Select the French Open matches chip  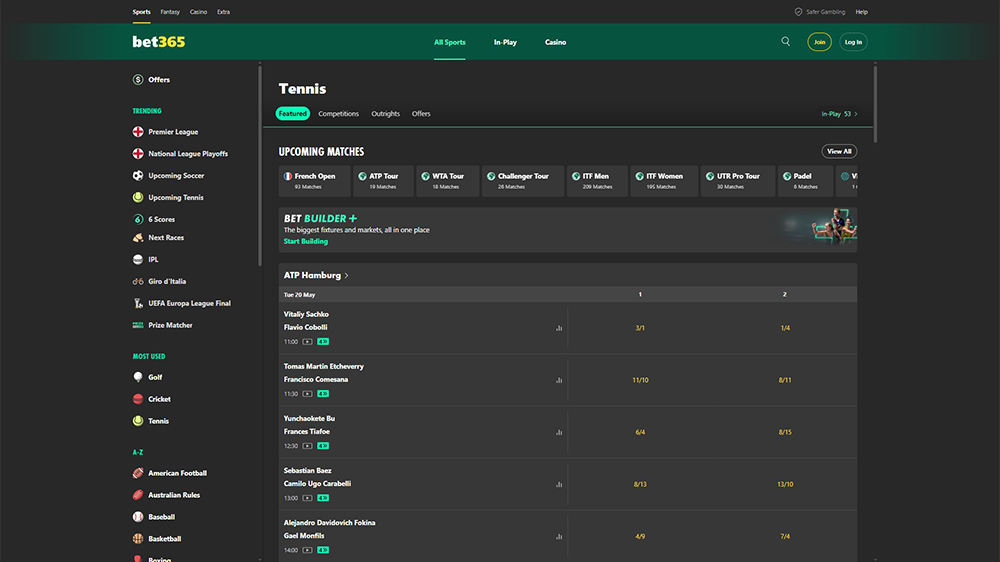(314, 181)
